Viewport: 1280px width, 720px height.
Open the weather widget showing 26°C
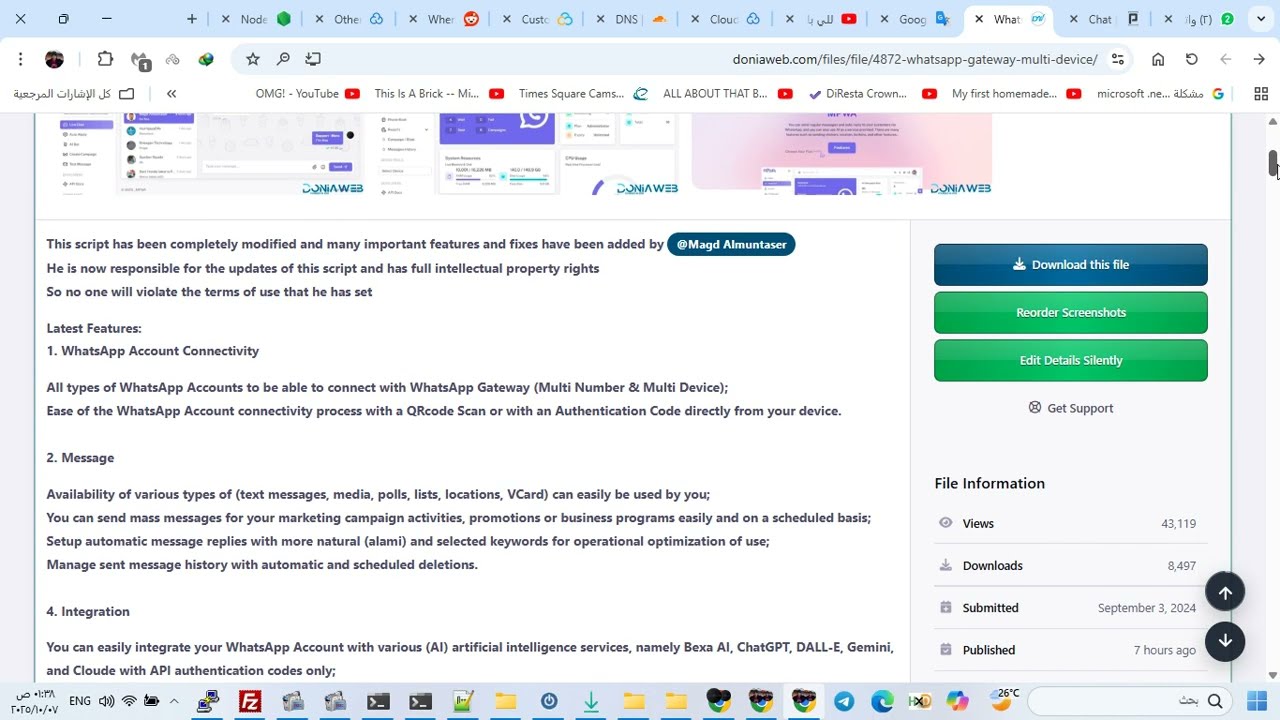(x=1004, y=698)
